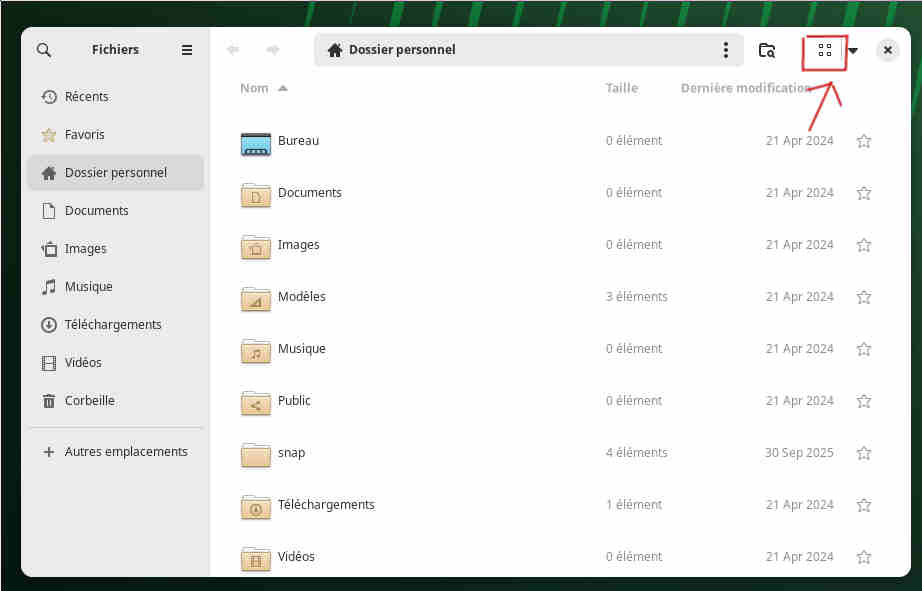This screenshot has width=922, height=591.
Task: Open Téléchargements in the sidebar
Action: coord(112,325)
